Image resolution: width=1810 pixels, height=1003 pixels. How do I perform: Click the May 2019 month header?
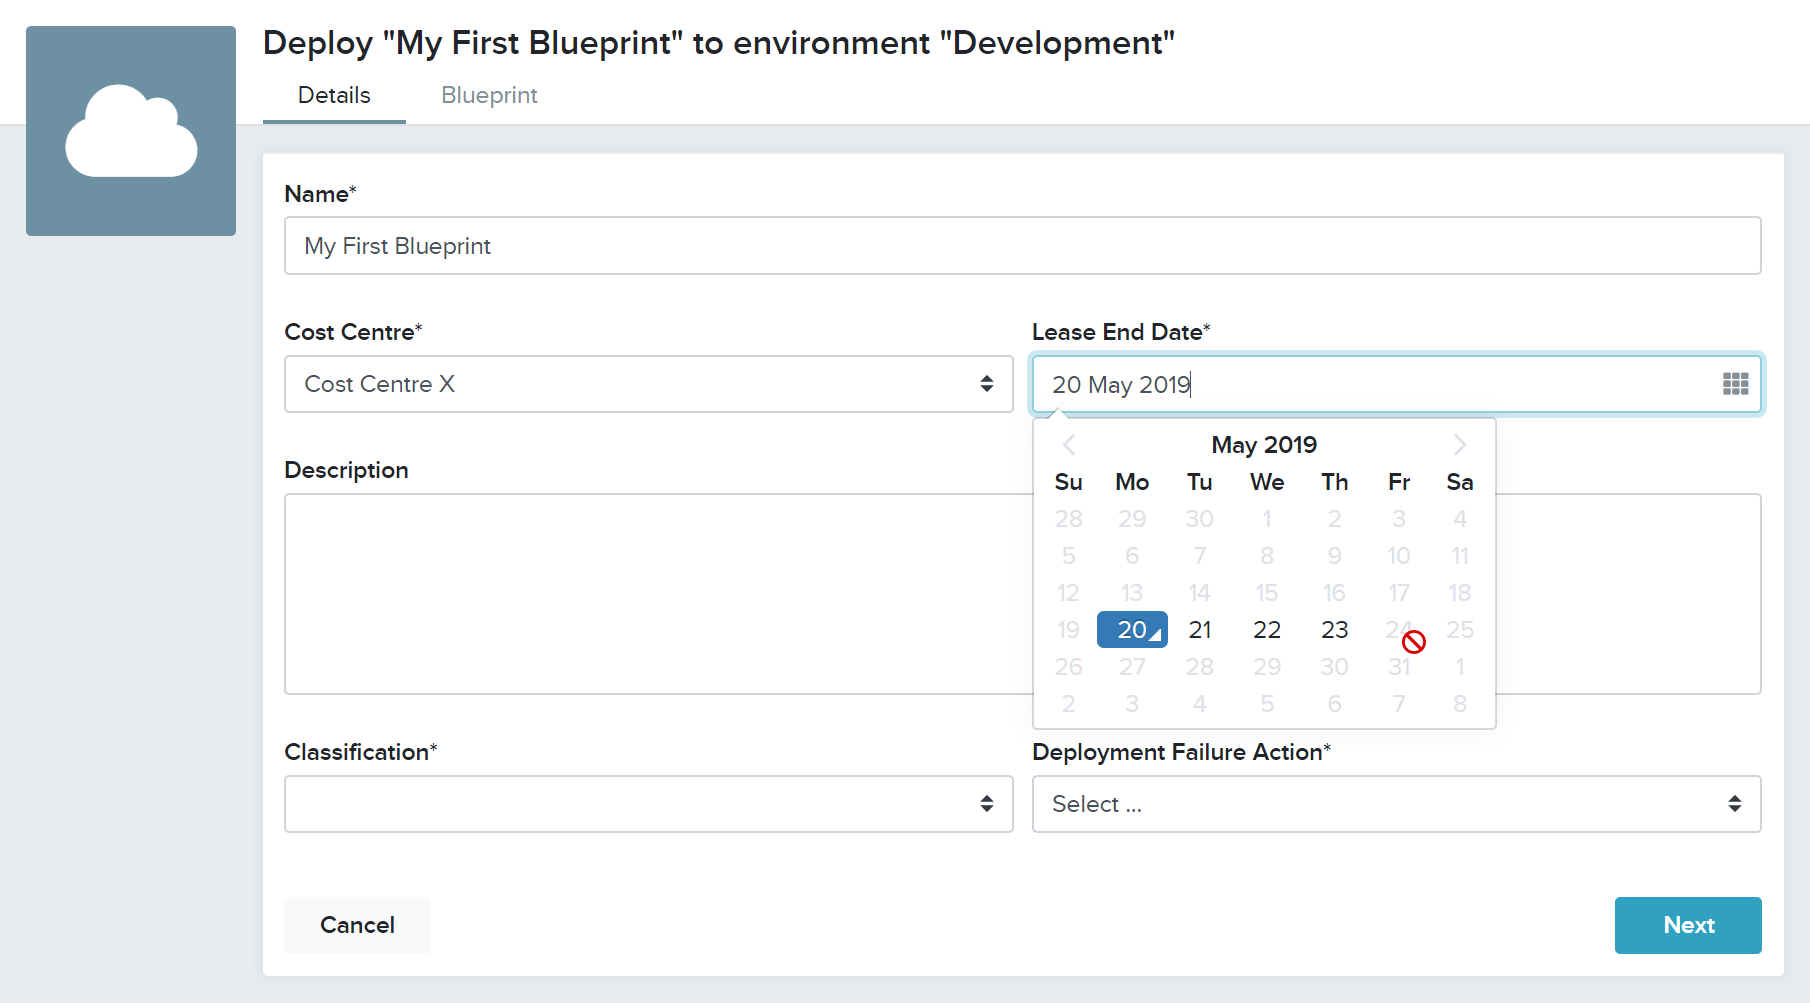(1264, 445)
